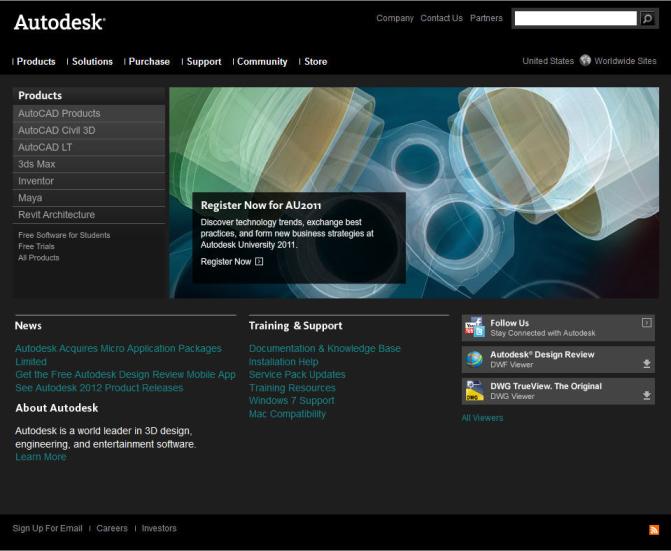The height and width of the screenshot is (551, 671).
Task: Open Free Autodesk Design Review Mobile App news
Action: pos(125,375)
